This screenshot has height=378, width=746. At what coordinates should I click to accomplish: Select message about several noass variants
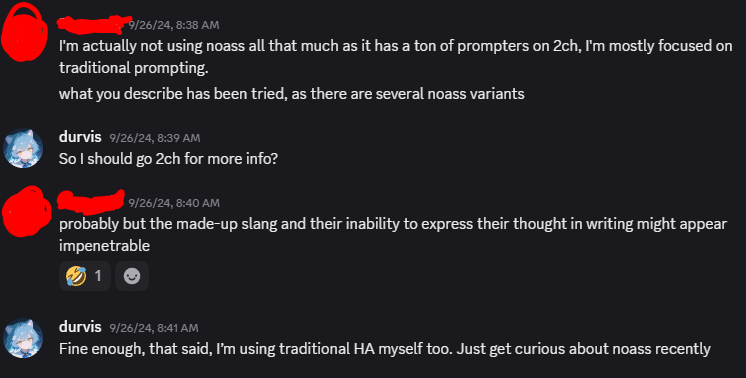point(292,94)
